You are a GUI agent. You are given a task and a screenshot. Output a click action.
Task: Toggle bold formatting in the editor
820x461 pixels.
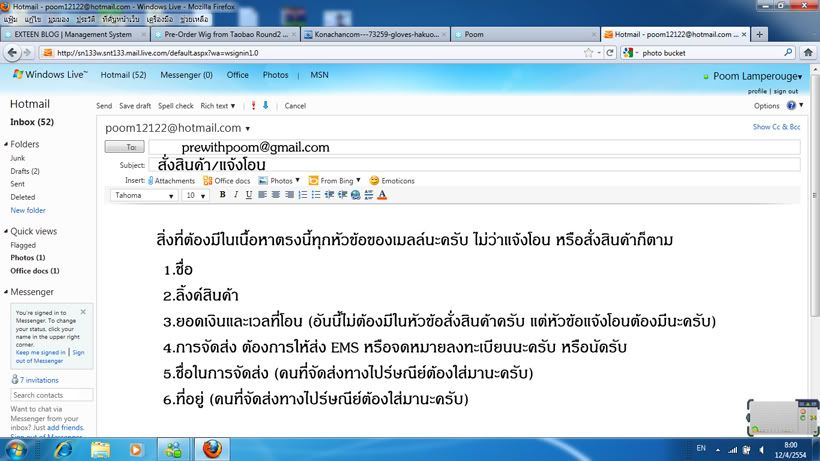point(222,195)
